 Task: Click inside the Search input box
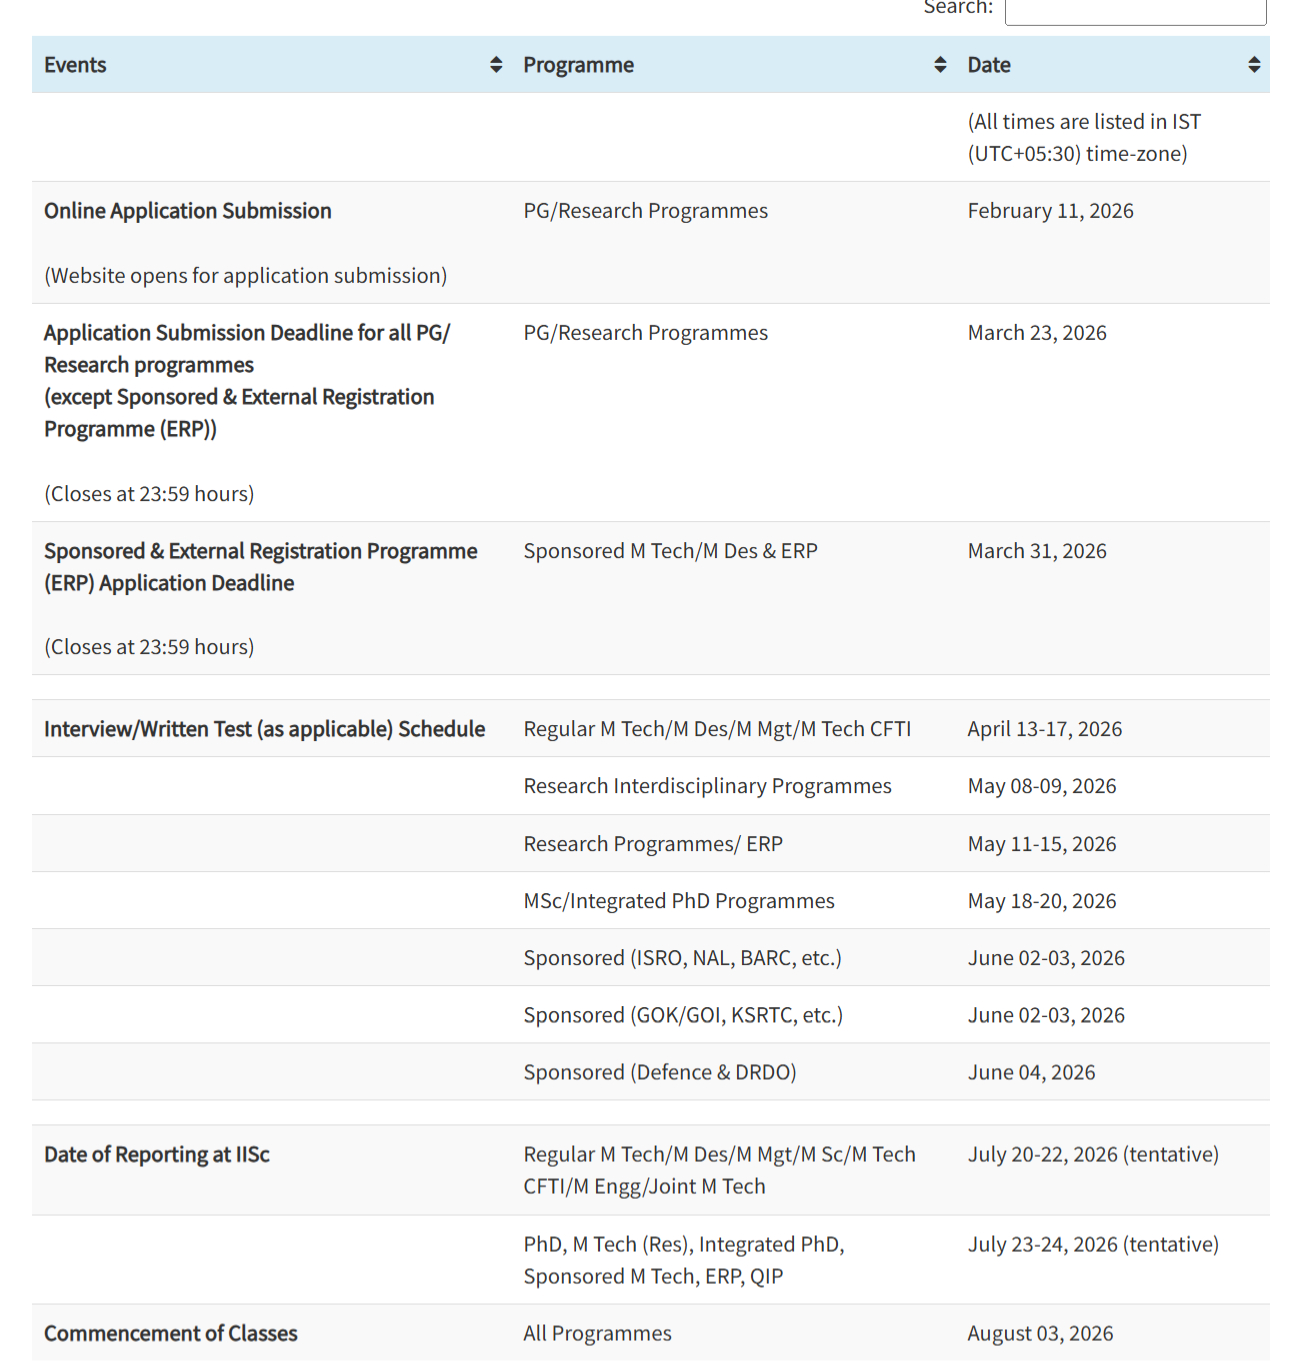coord(1135,10)
